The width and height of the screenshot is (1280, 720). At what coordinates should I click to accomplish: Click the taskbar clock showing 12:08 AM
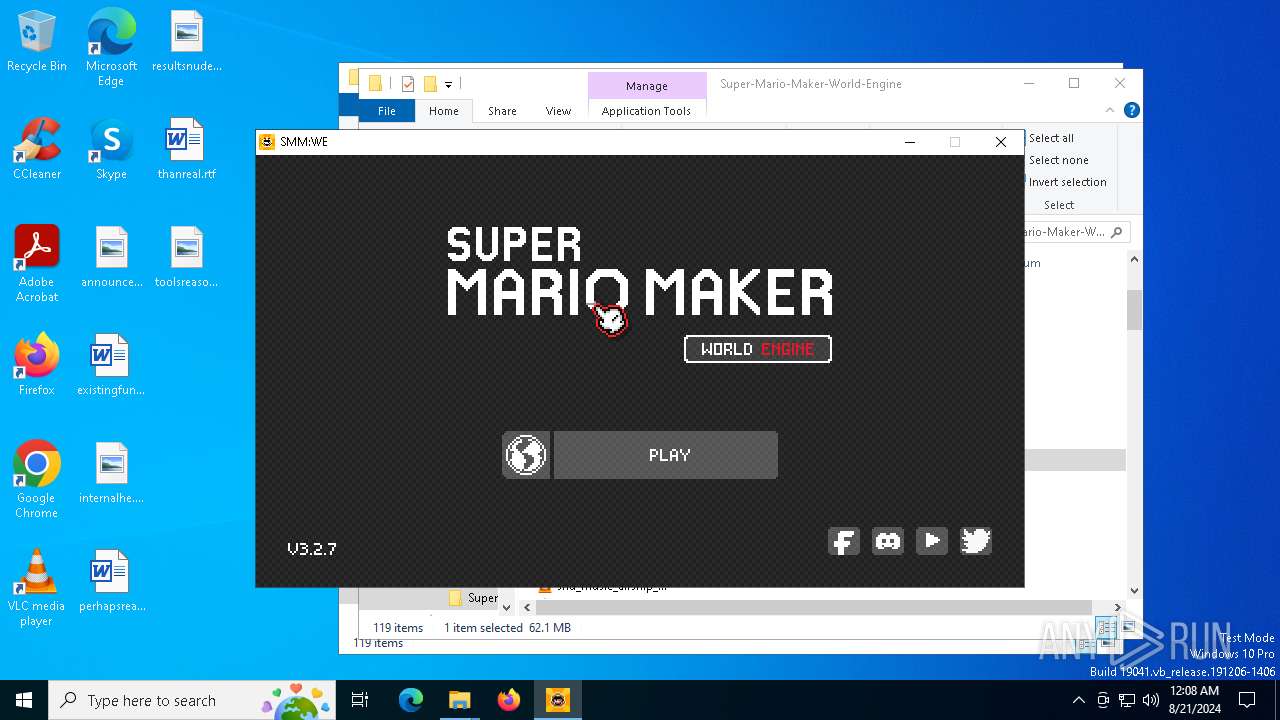pos(1194,700)
